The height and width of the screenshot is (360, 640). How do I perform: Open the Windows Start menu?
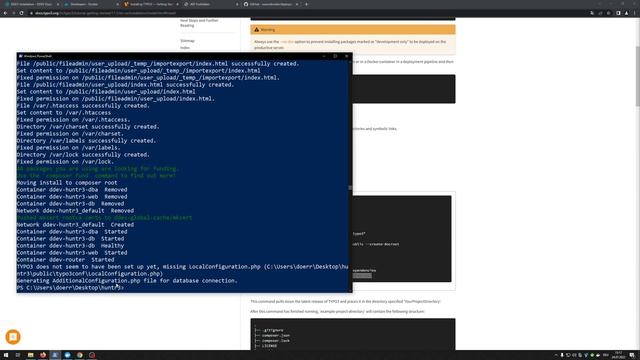[x=6, y=355]
